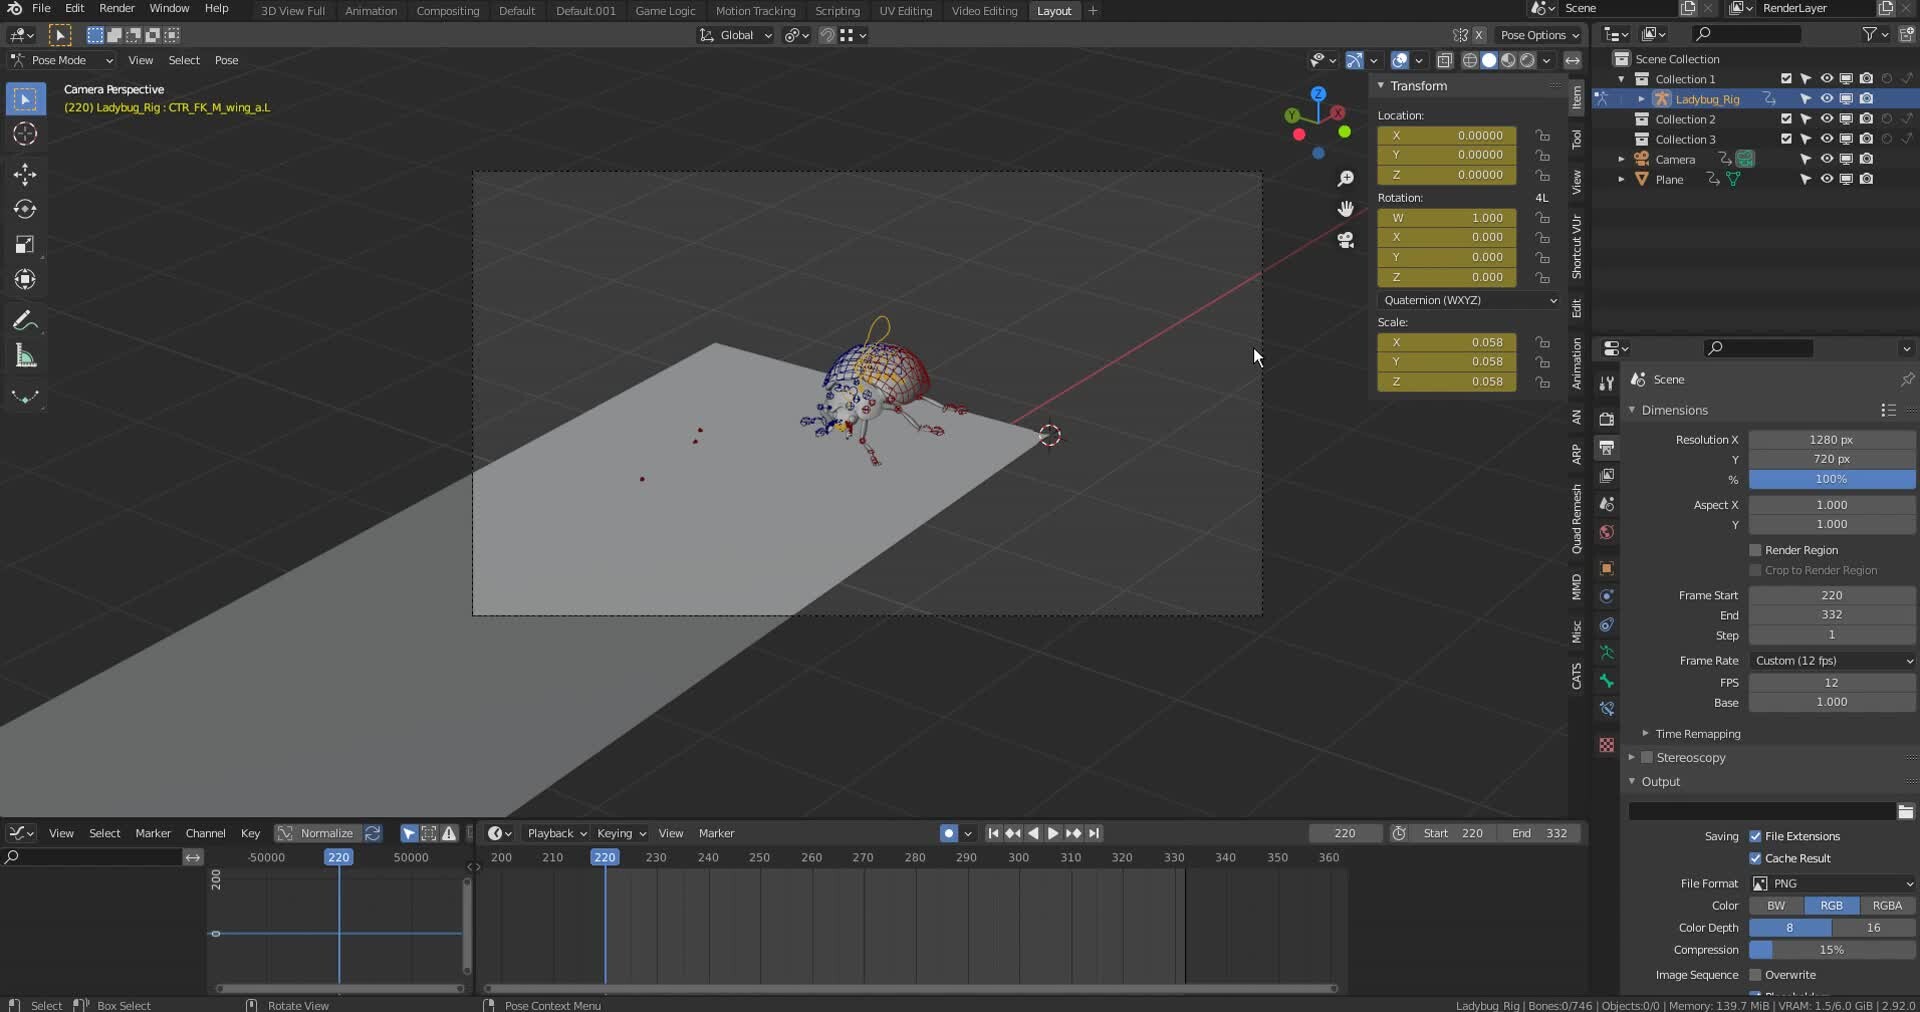Open the Output properties tab
1920x1012 pixels.
pos(1607,448)
